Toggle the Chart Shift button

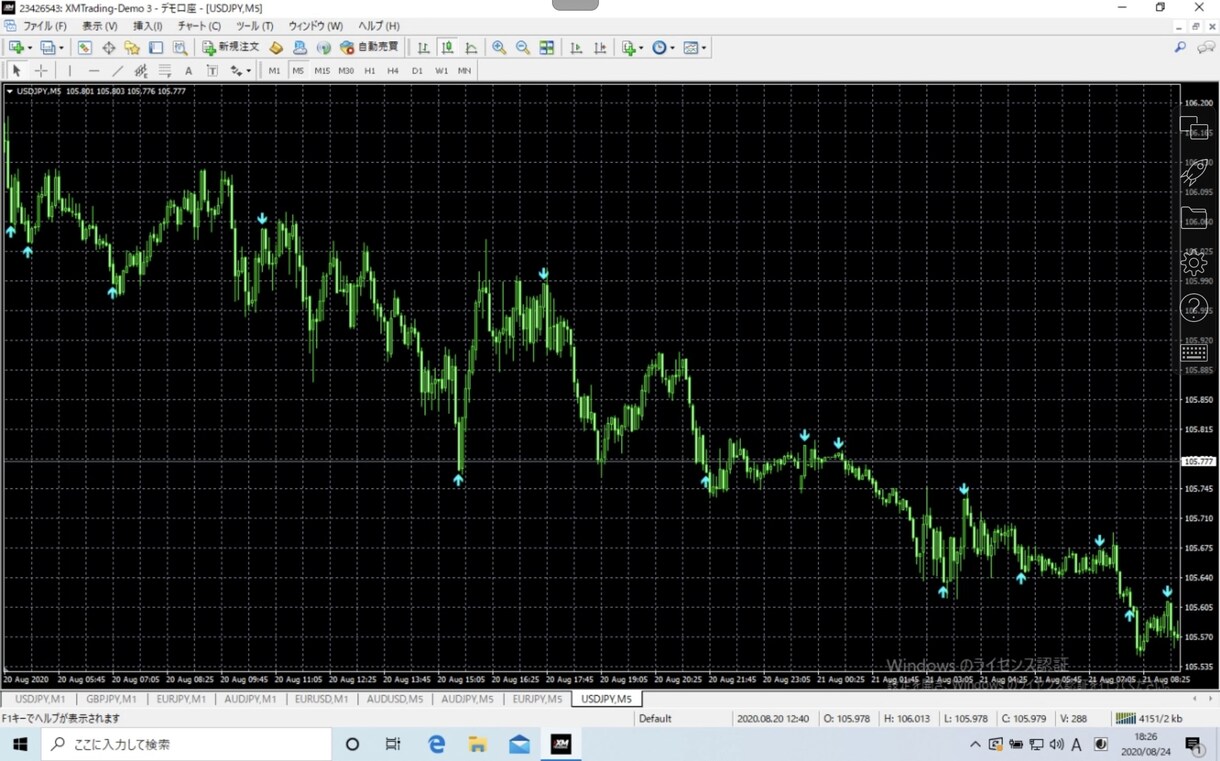point(599,47)
